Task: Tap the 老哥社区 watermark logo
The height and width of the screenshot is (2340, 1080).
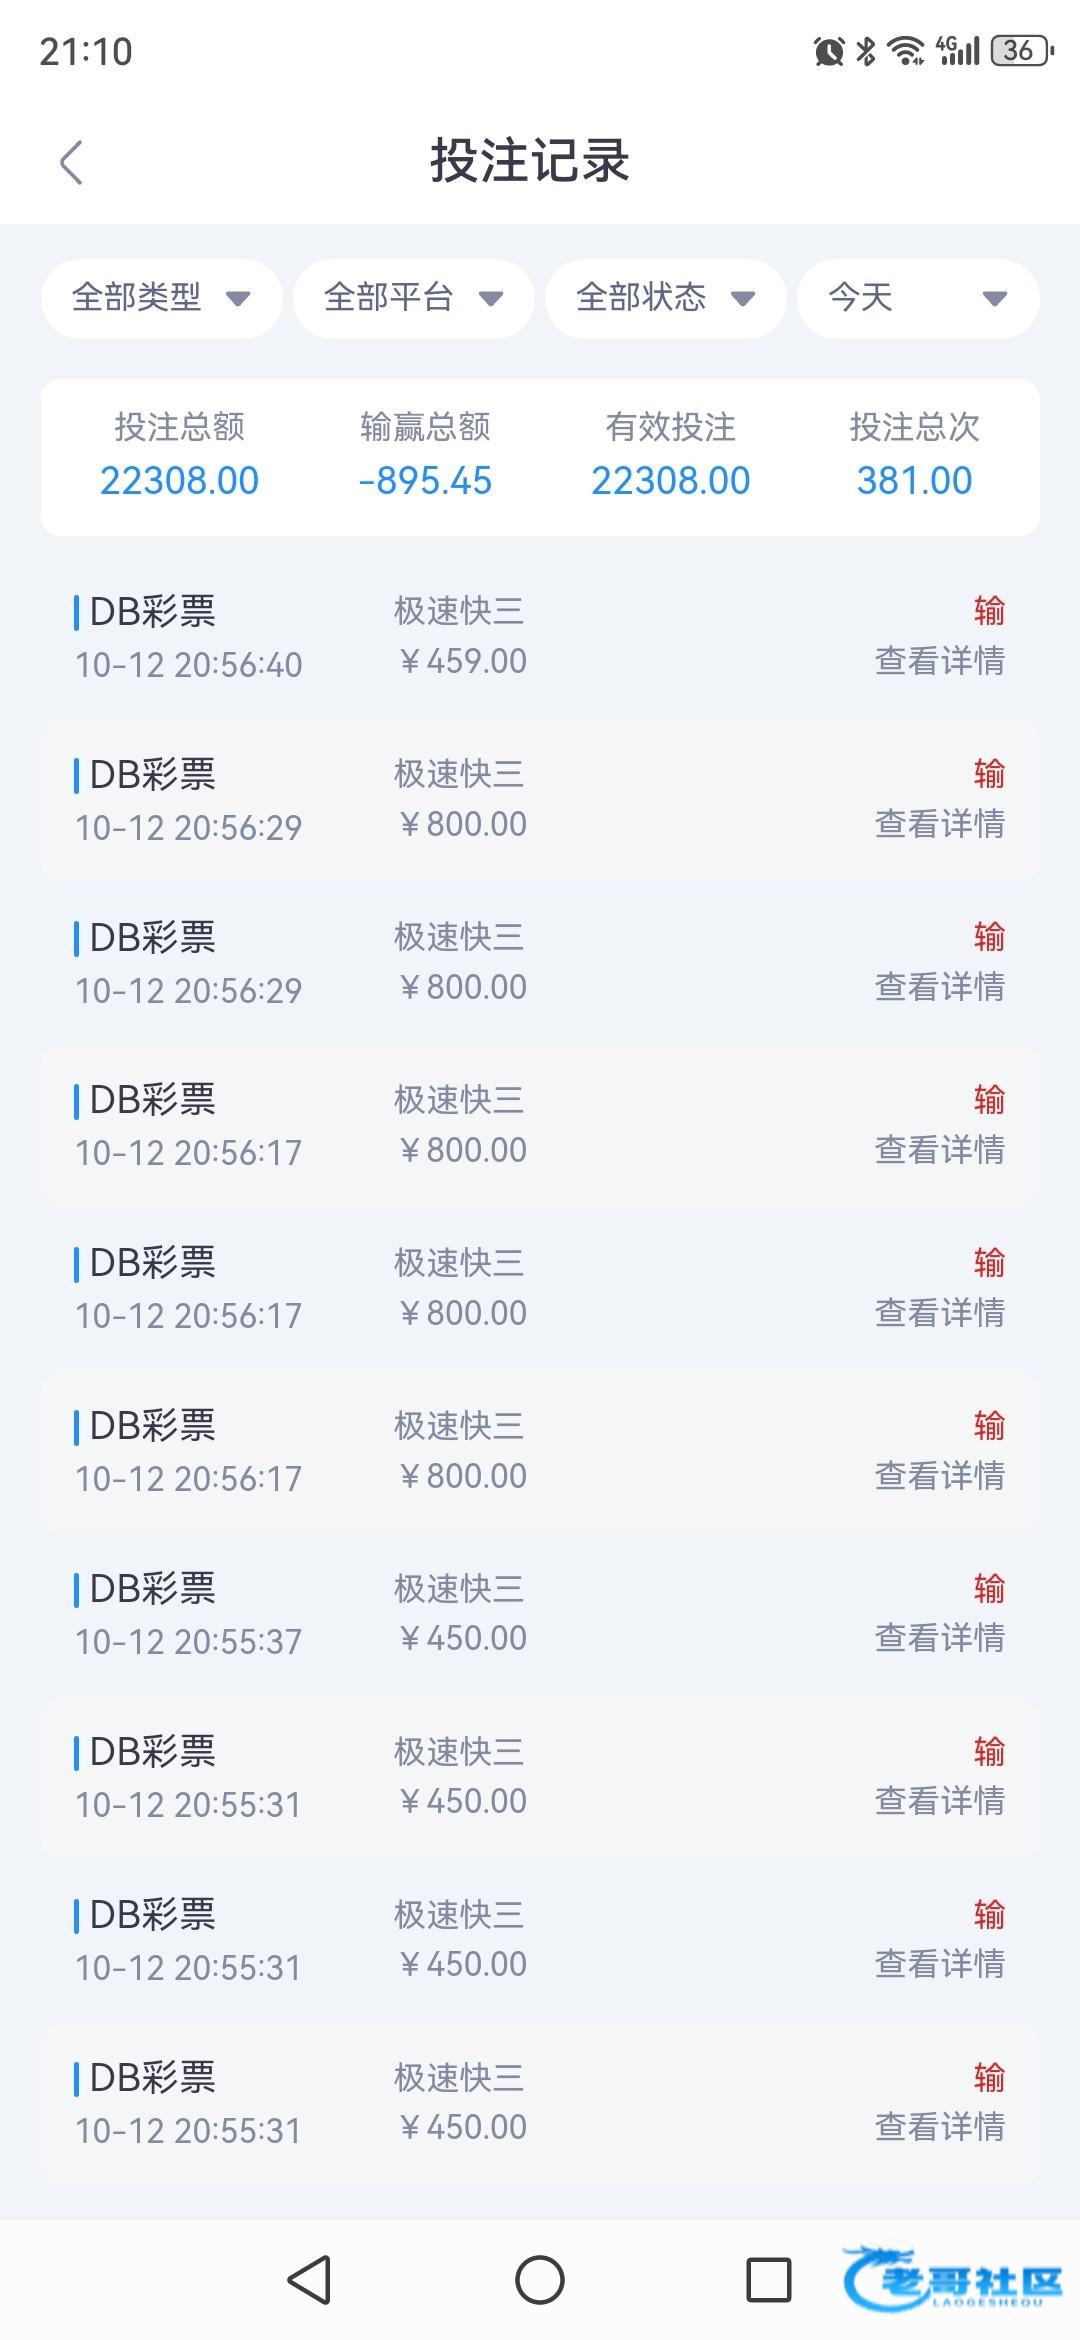Action: click(x=955, y=2282)
